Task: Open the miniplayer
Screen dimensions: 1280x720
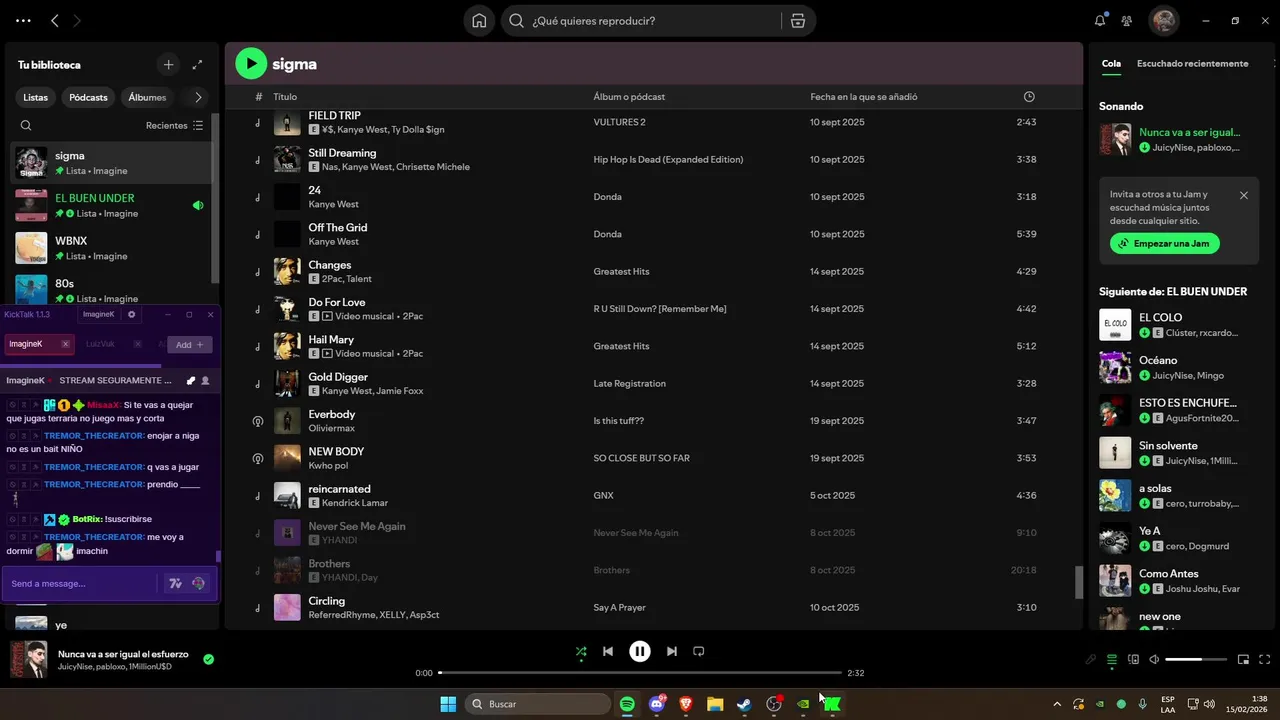Action: click(x=1244, y=659)
